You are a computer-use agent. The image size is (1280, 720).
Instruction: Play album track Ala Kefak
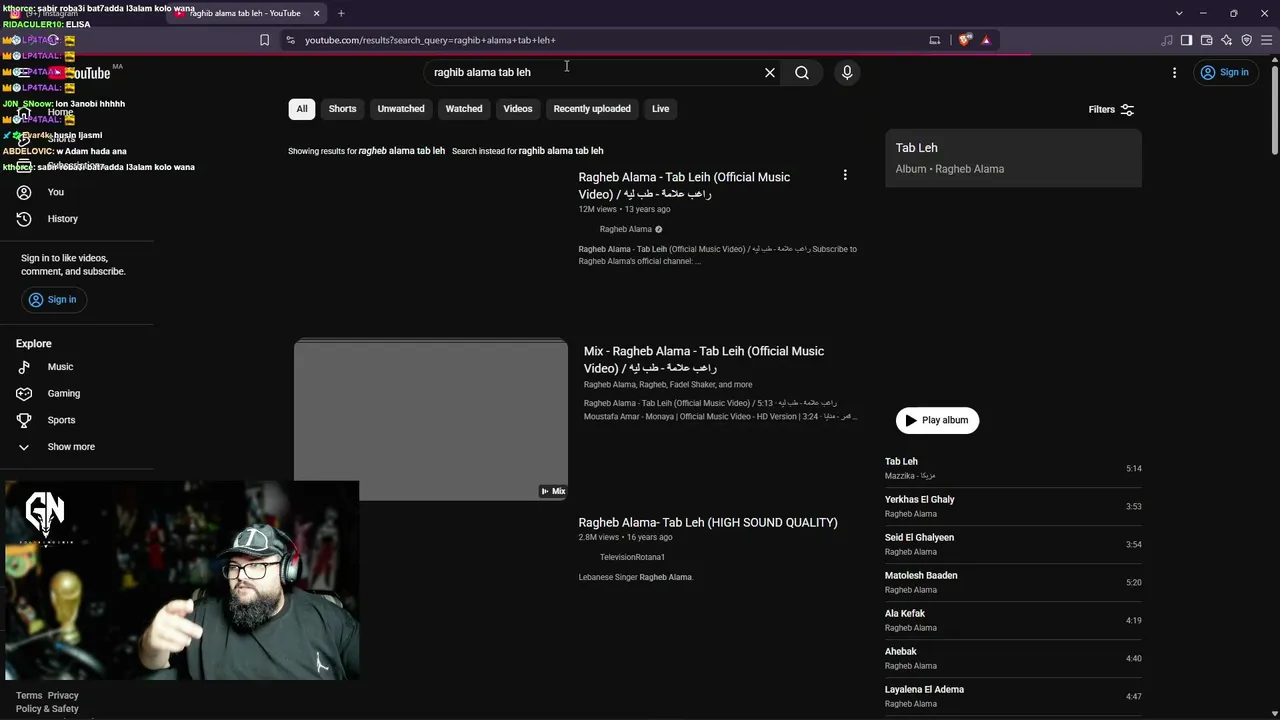coord(1013,620)
